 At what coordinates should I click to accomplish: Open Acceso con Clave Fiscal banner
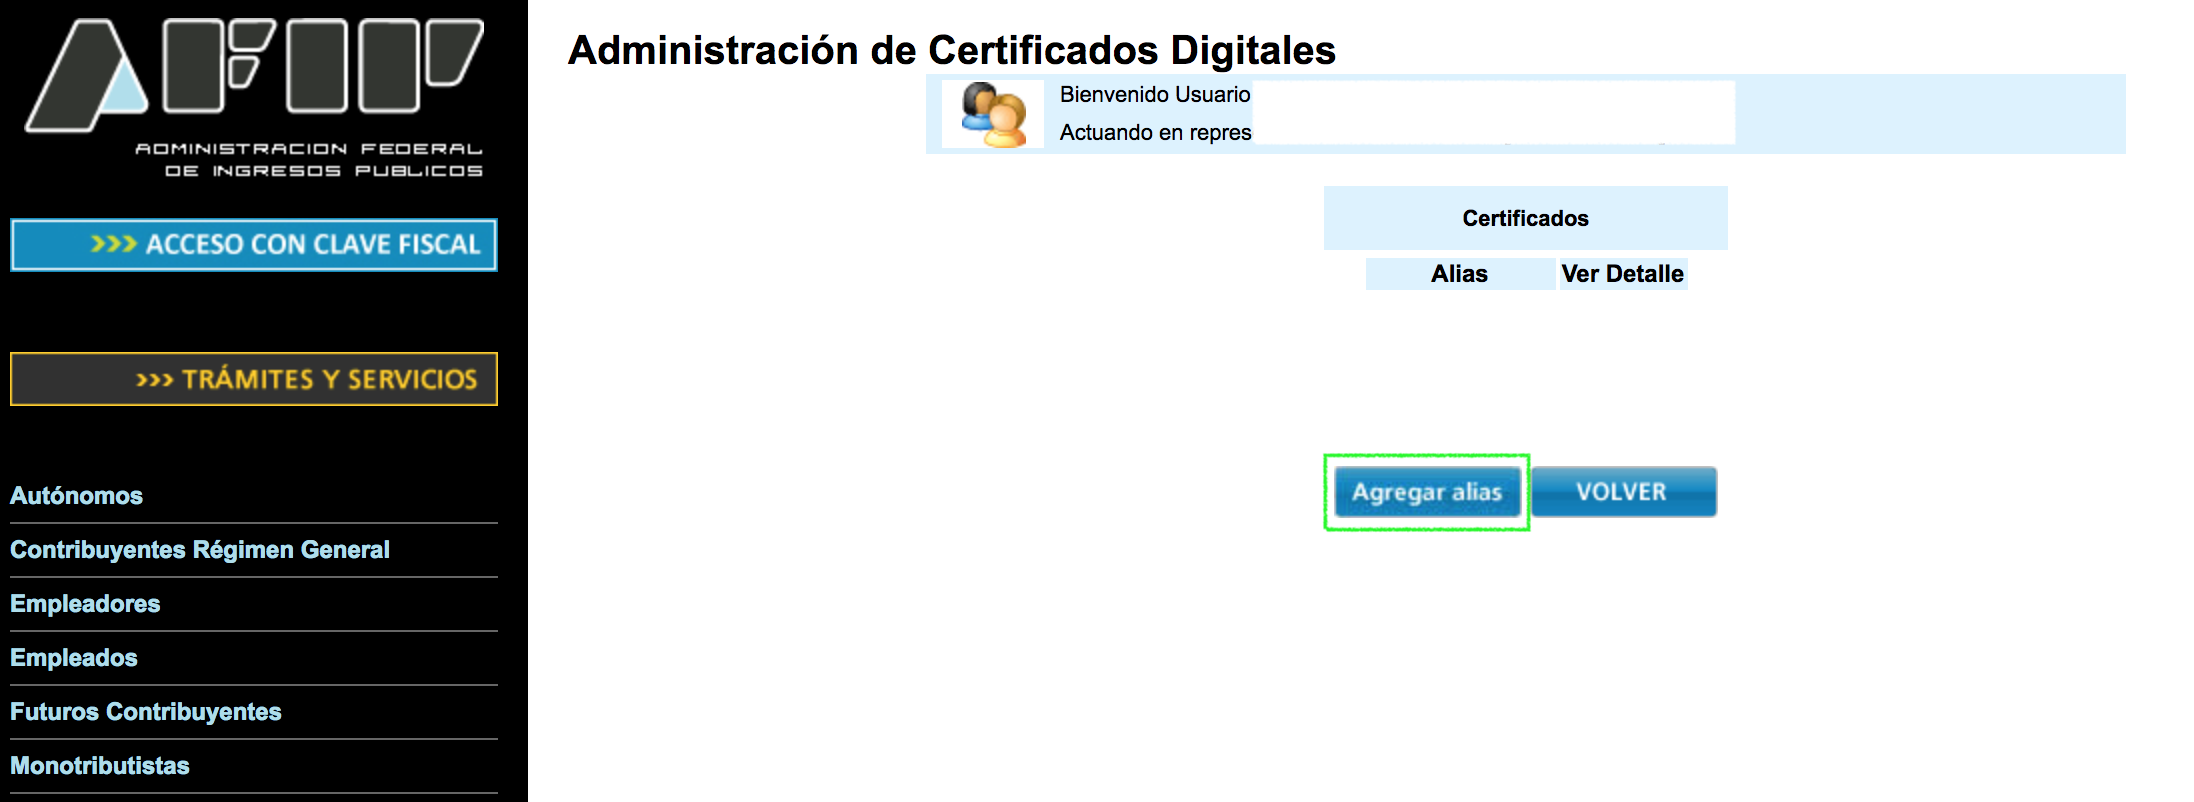tap(254, 245)
